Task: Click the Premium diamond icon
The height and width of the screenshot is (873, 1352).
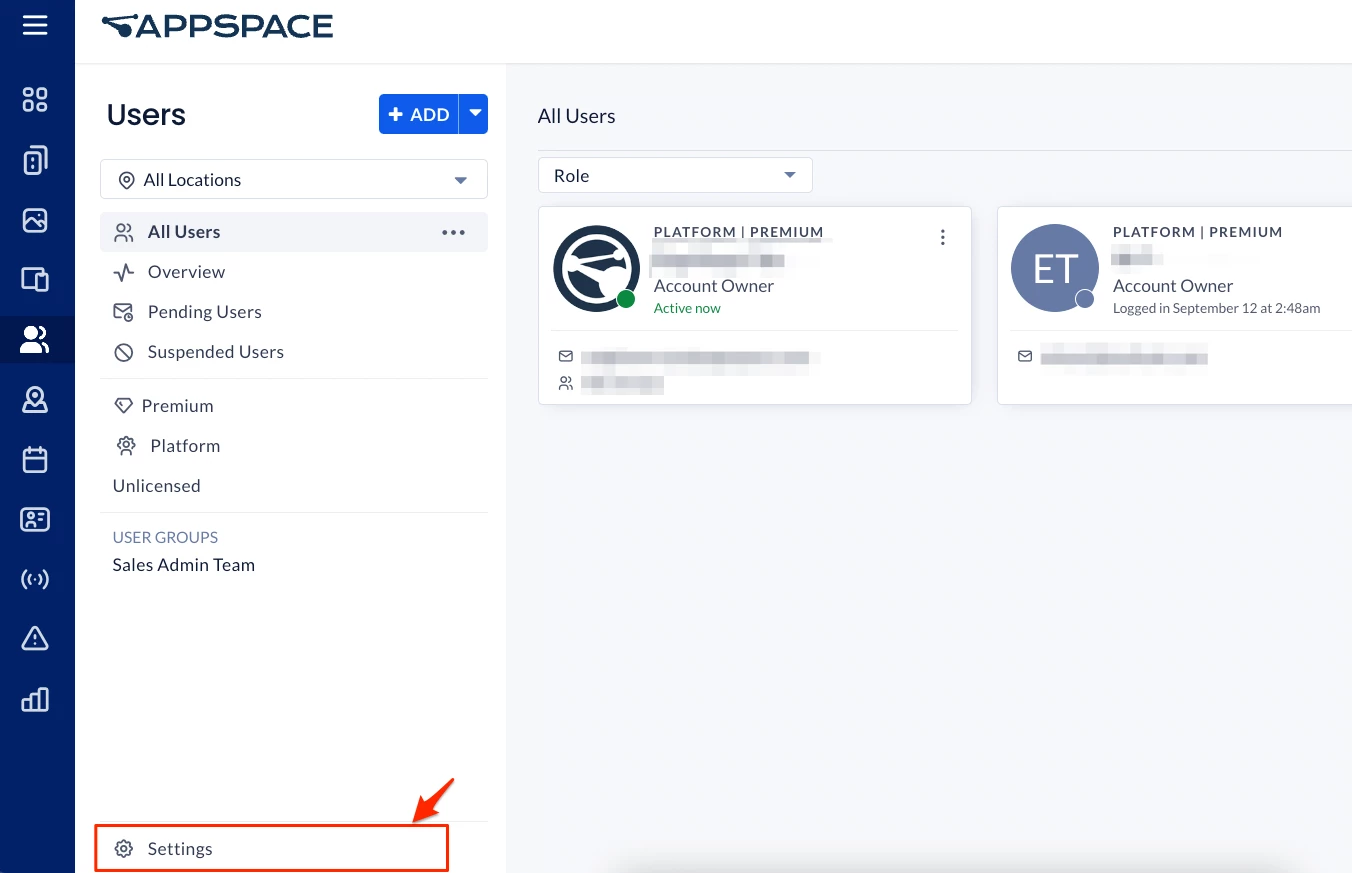Action: coord(124,406)
